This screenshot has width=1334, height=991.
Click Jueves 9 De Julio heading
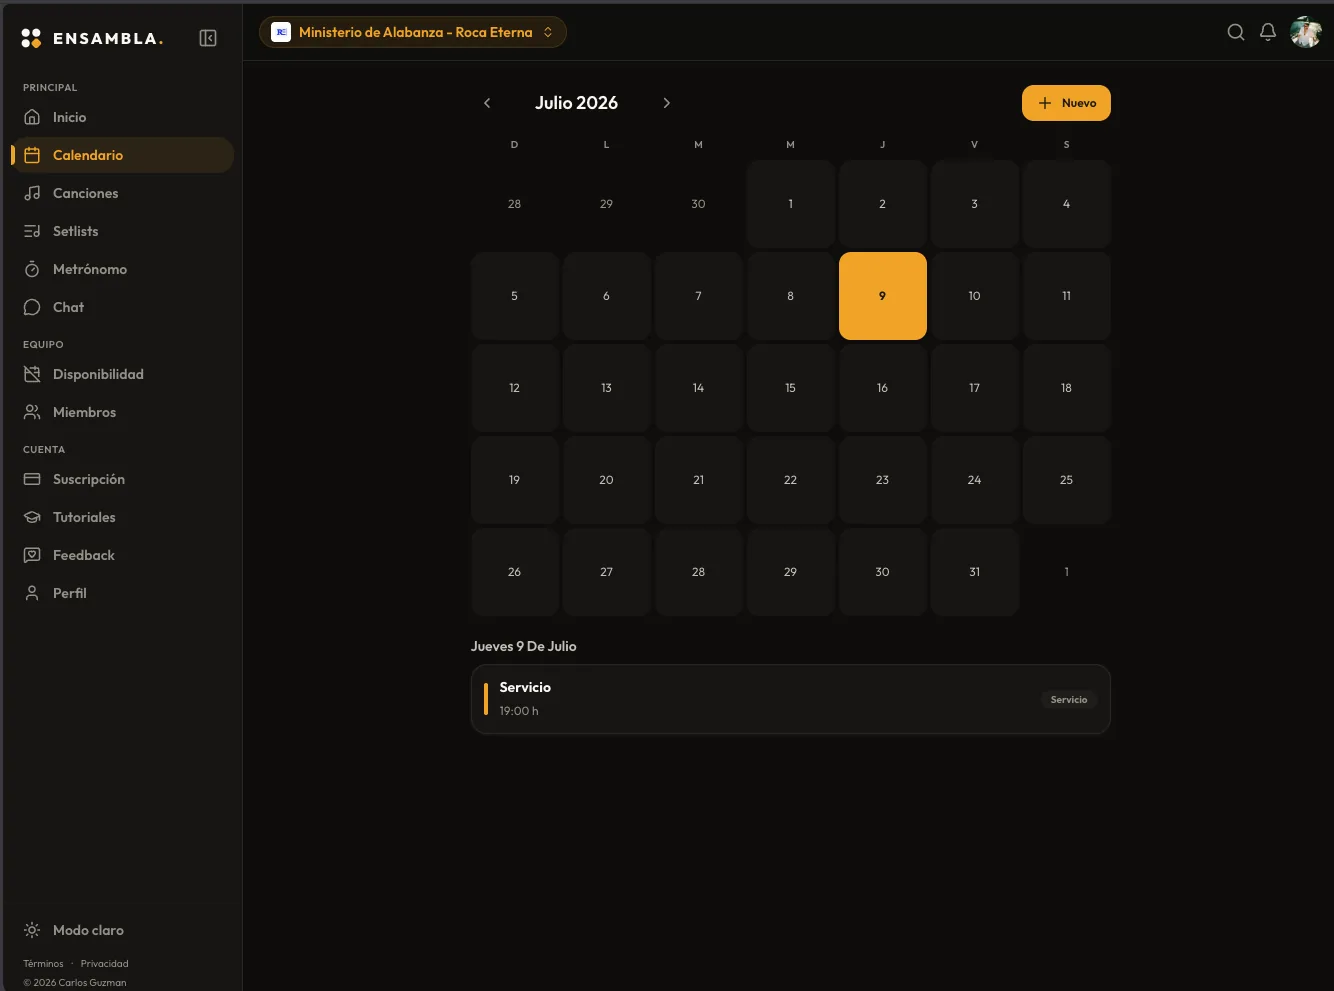click(x=524, y=646)
